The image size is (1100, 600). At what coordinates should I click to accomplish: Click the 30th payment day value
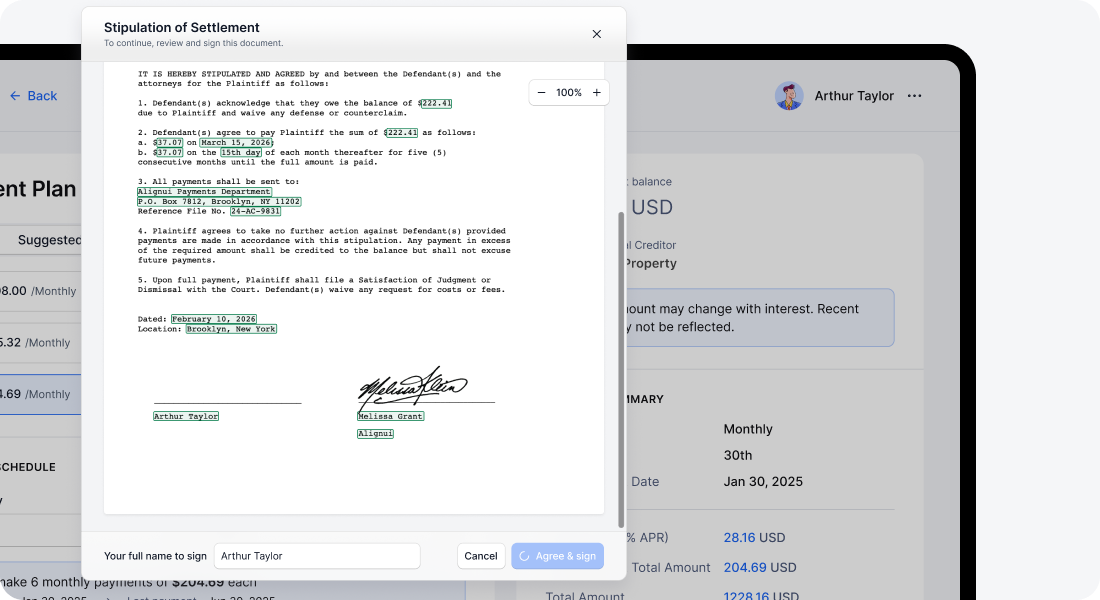pos(738,455)
